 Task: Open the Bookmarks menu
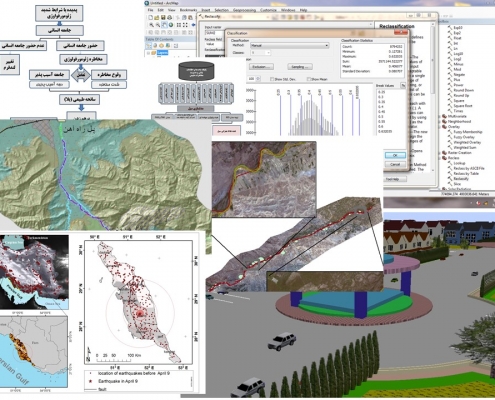188,10
